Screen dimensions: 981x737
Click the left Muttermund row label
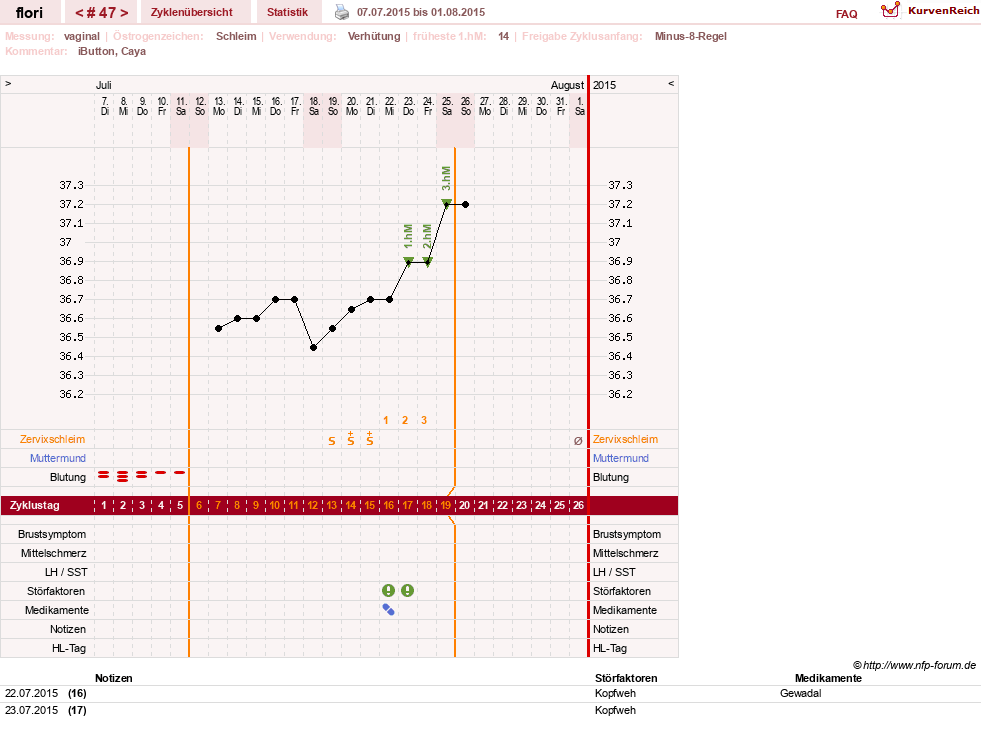[x=58, y=458]
